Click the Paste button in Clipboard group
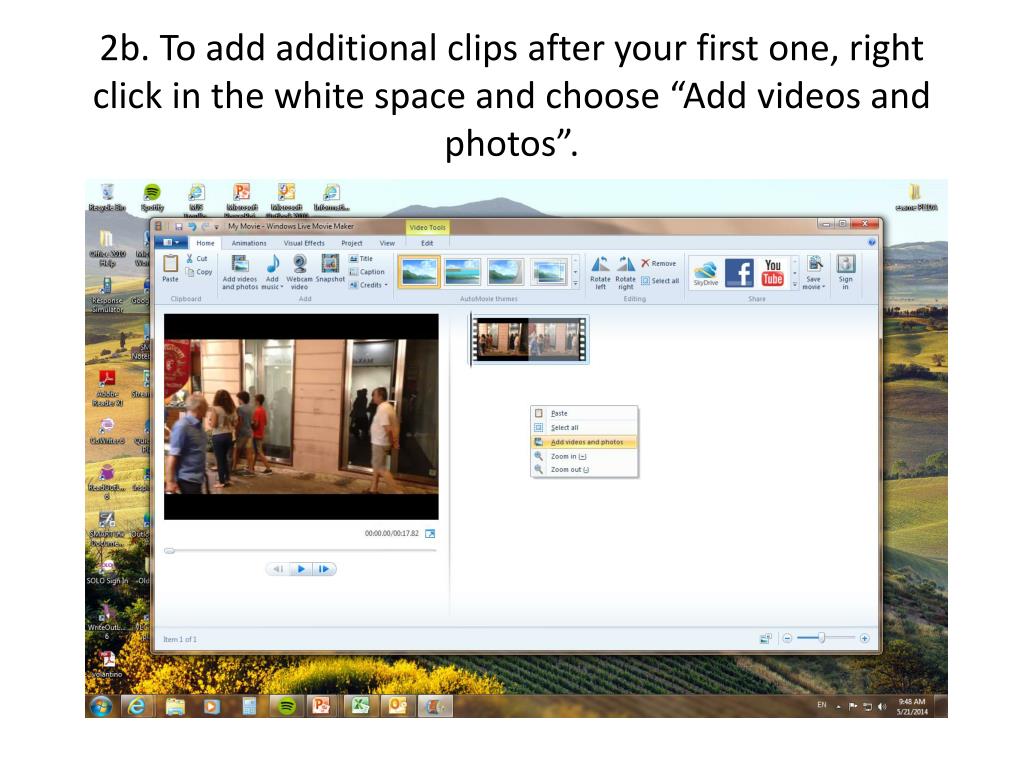The height and width of the screenshot is (768, 1024). 170,268
